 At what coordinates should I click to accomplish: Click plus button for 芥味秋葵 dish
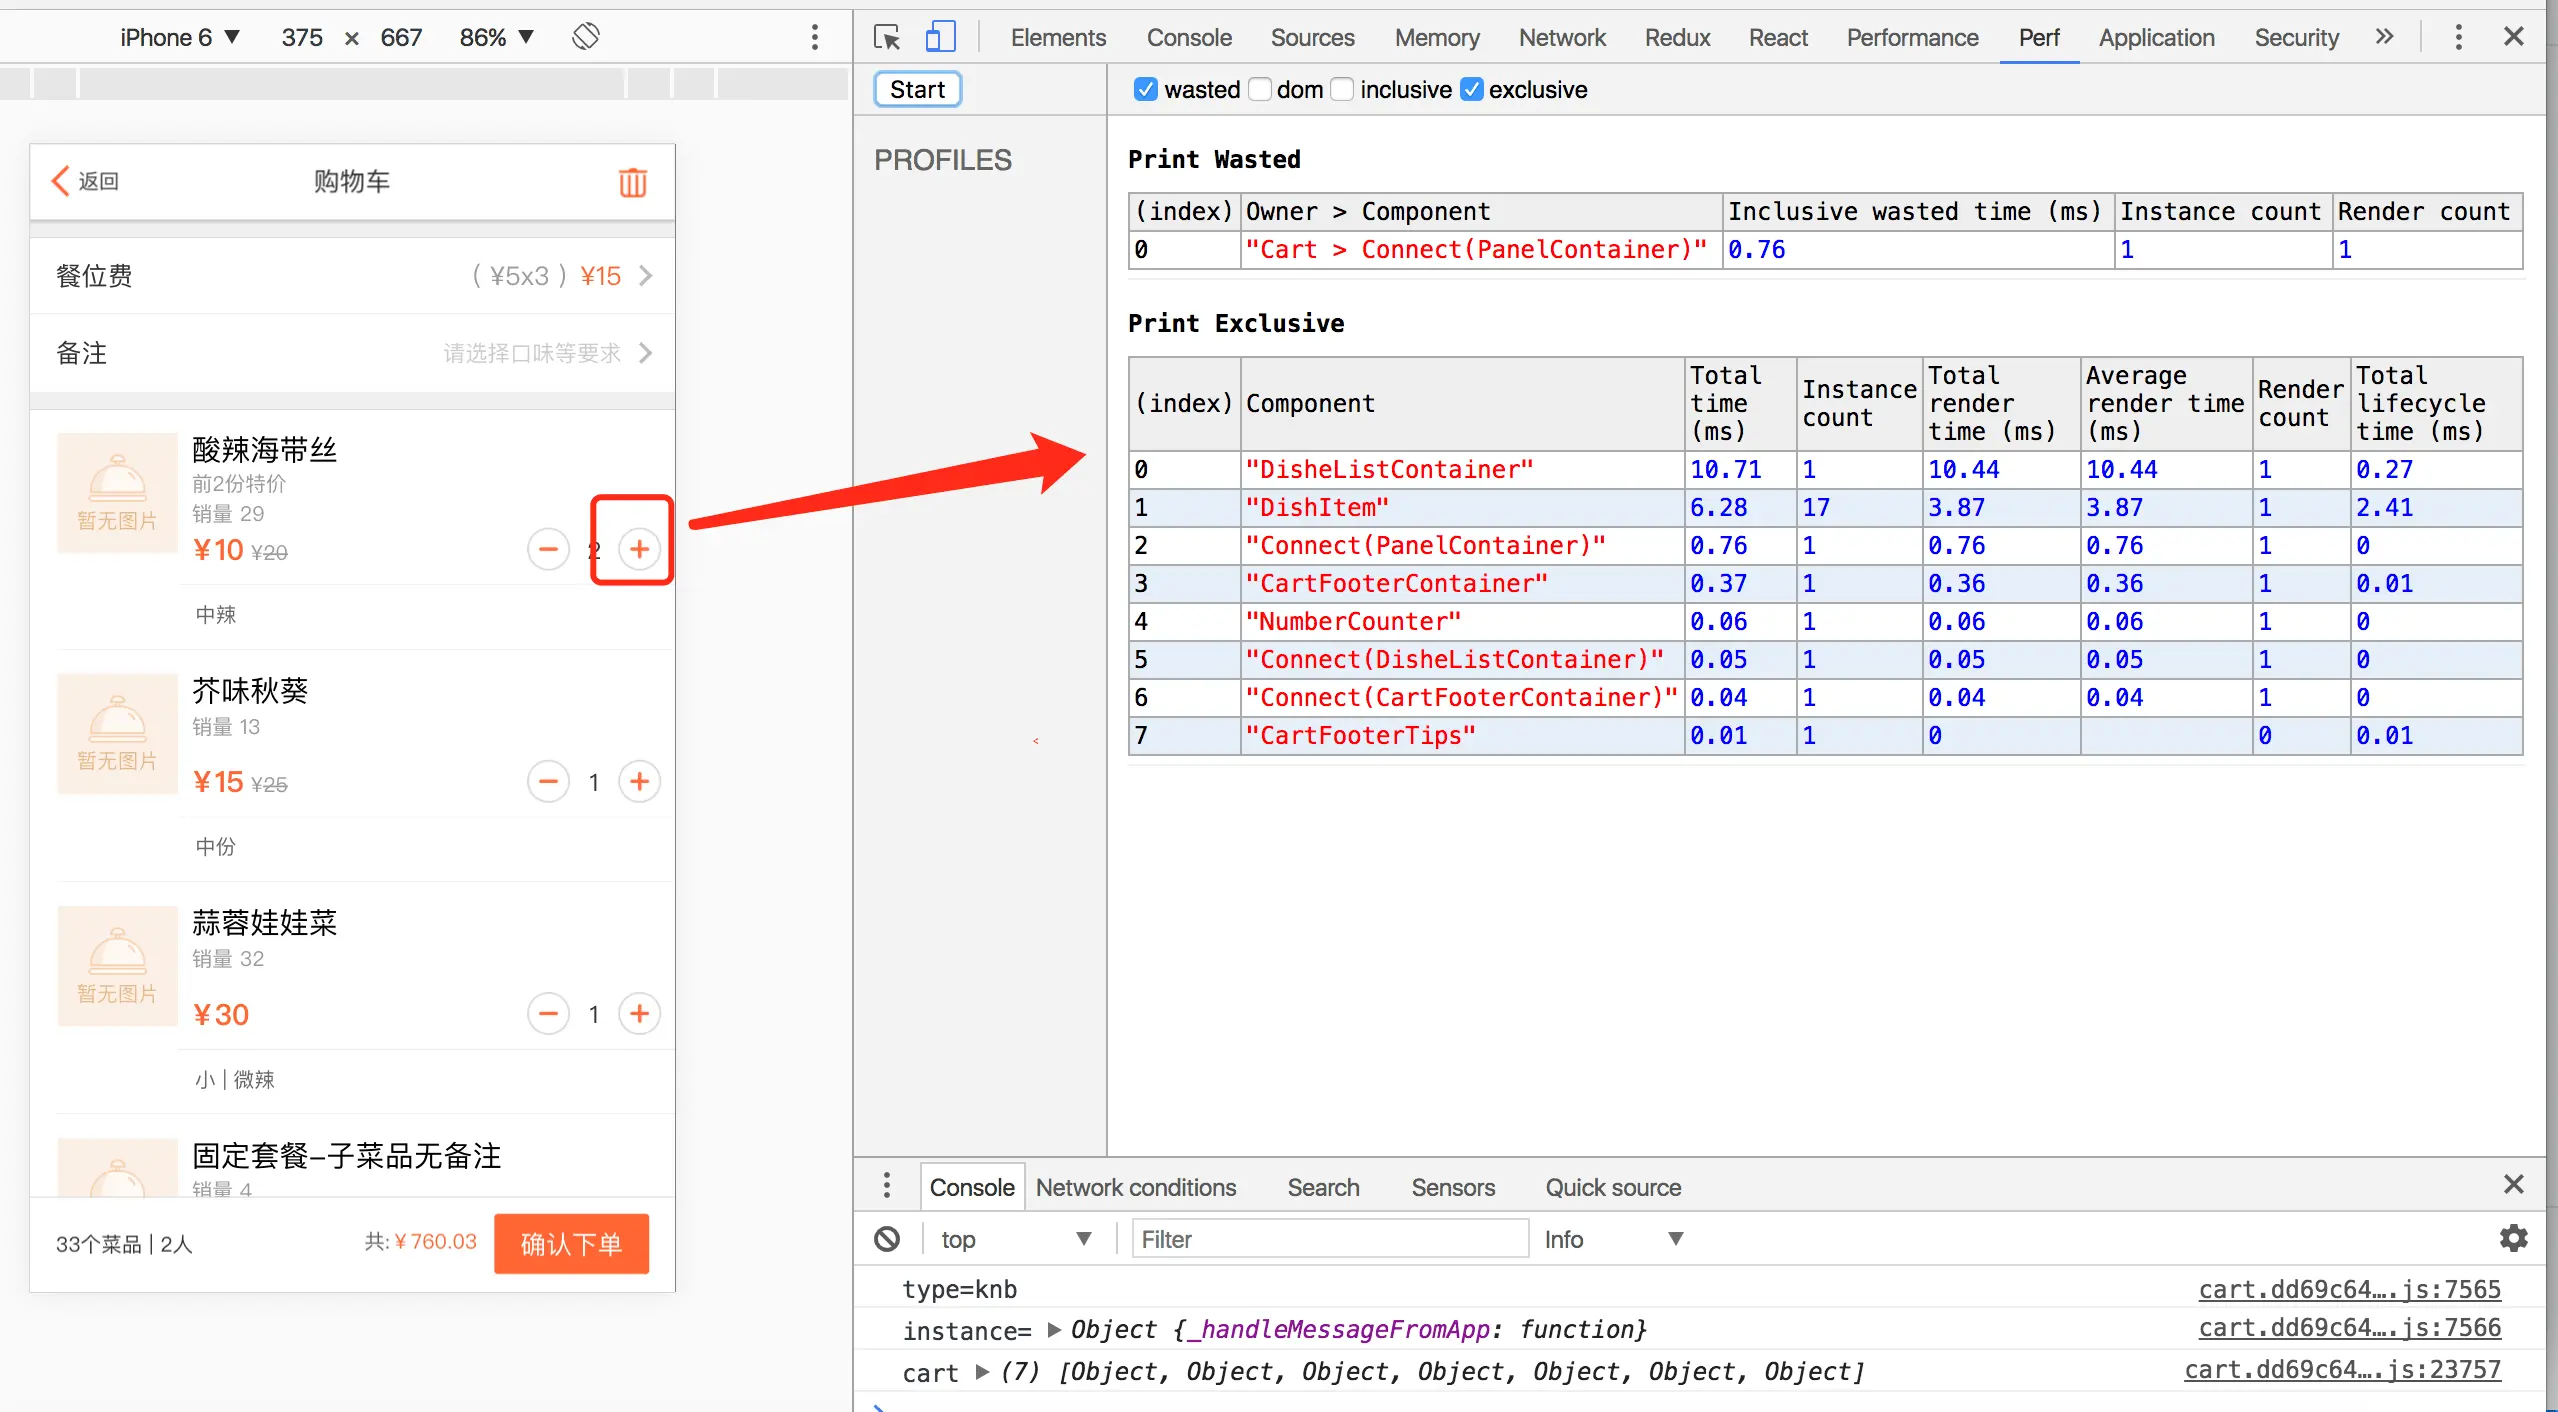[x=640, y=781]
